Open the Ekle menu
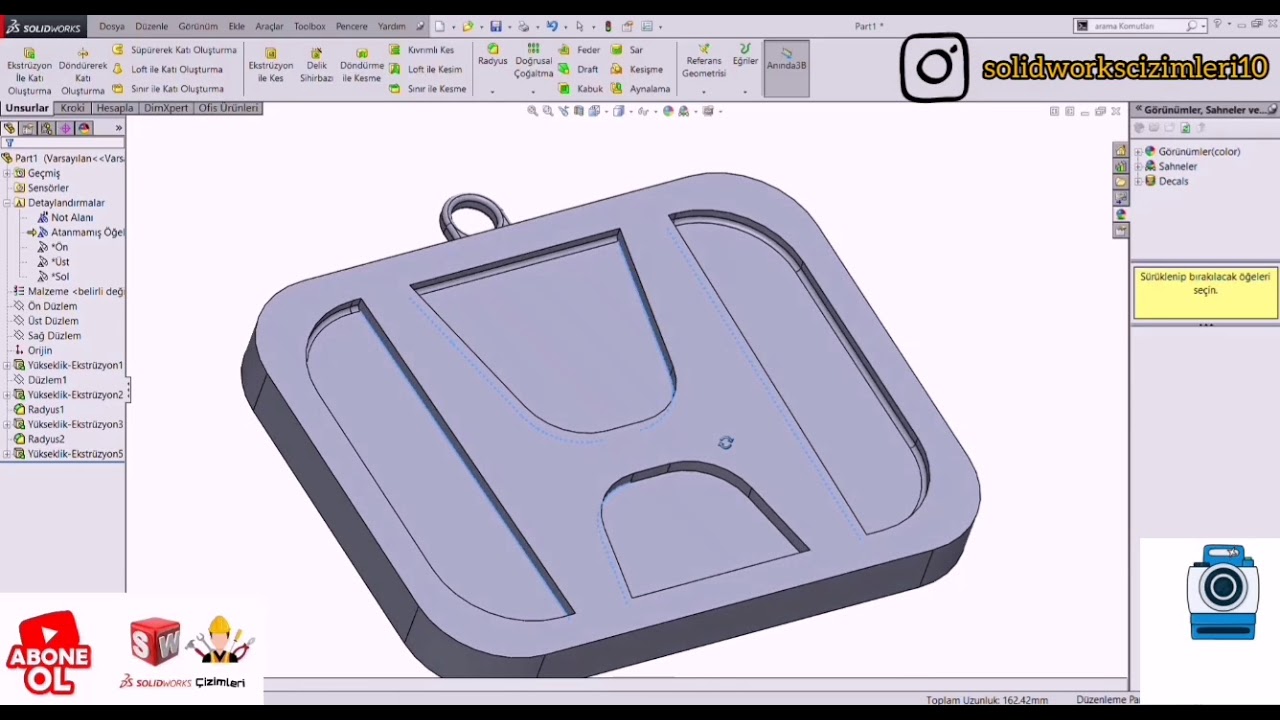 point(236,26)
